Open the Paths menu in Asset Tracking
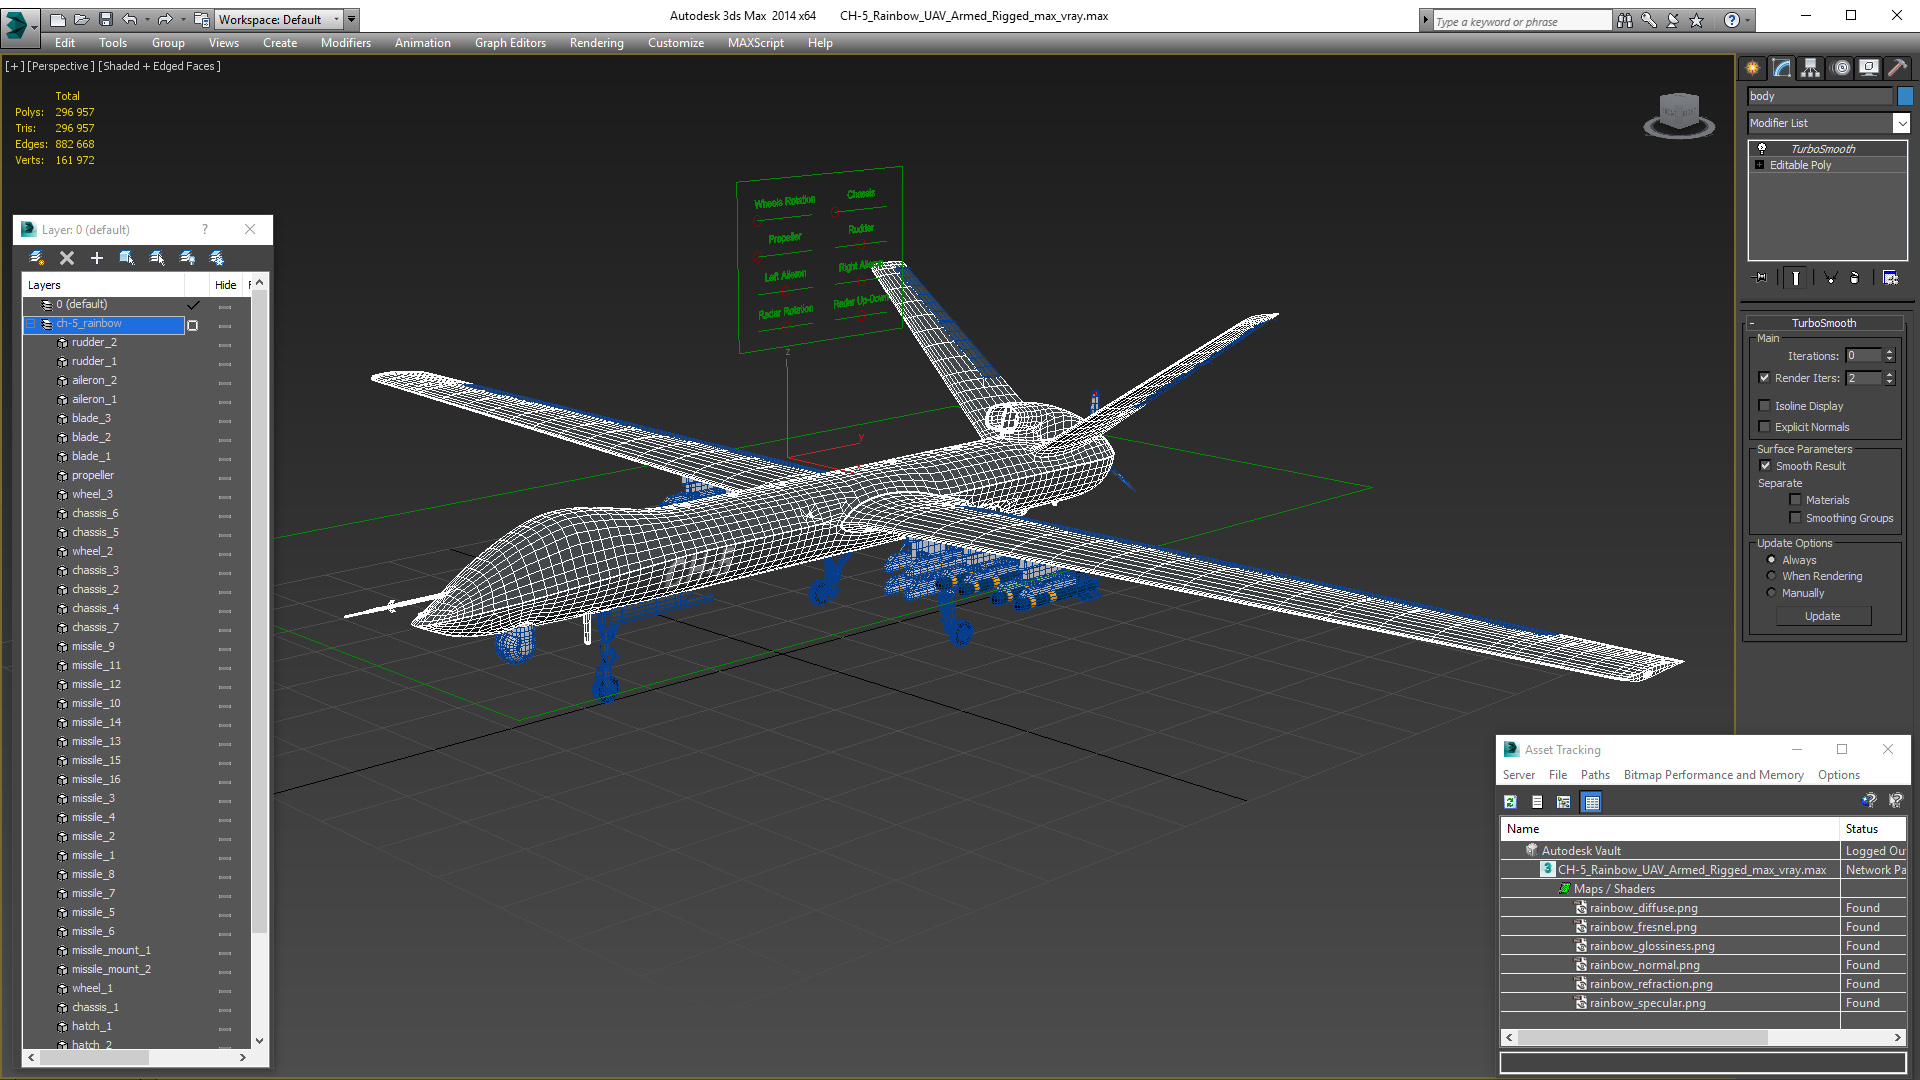This screenshot has height=1080, width=1920. (1595, 775)
